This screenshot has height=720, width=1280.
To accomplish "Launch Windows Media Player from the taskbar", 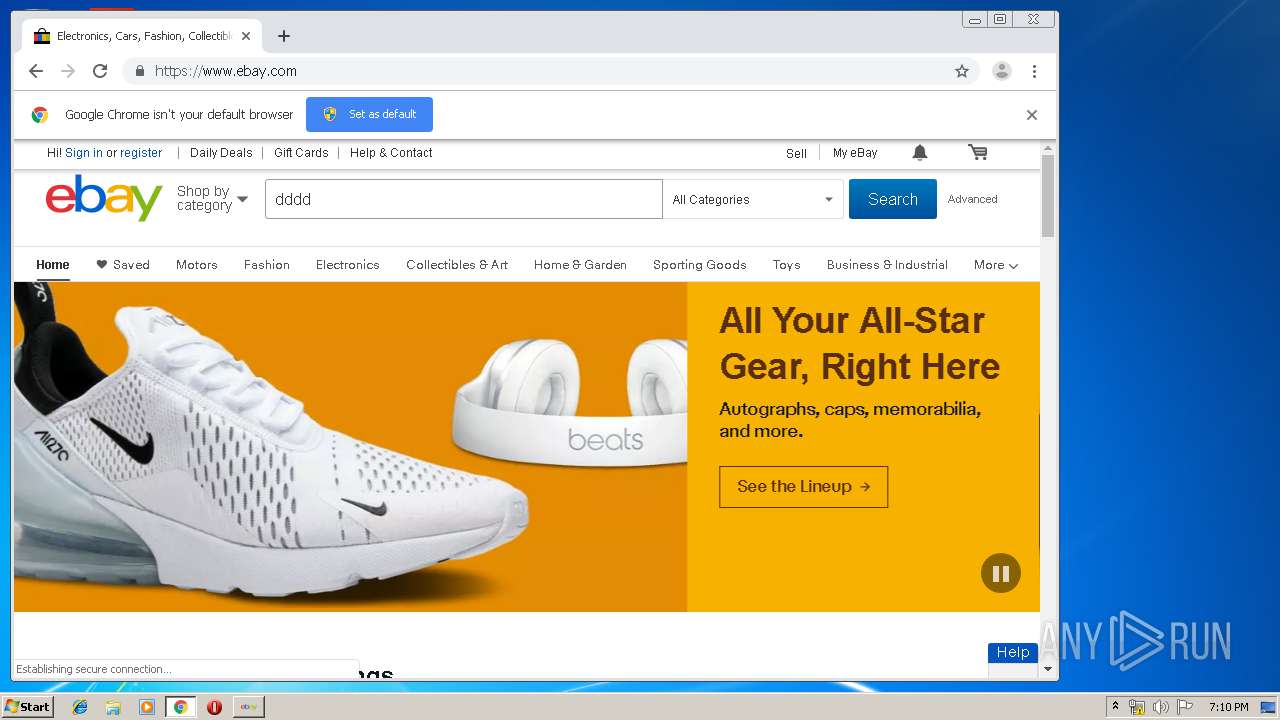I will click(x=147, y=707).
